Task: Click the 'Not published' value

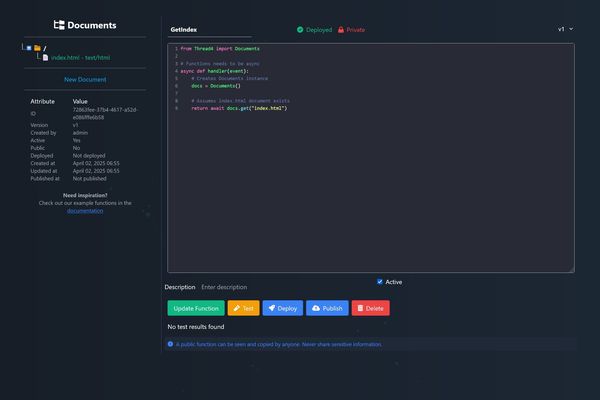Action: (90, 178)
